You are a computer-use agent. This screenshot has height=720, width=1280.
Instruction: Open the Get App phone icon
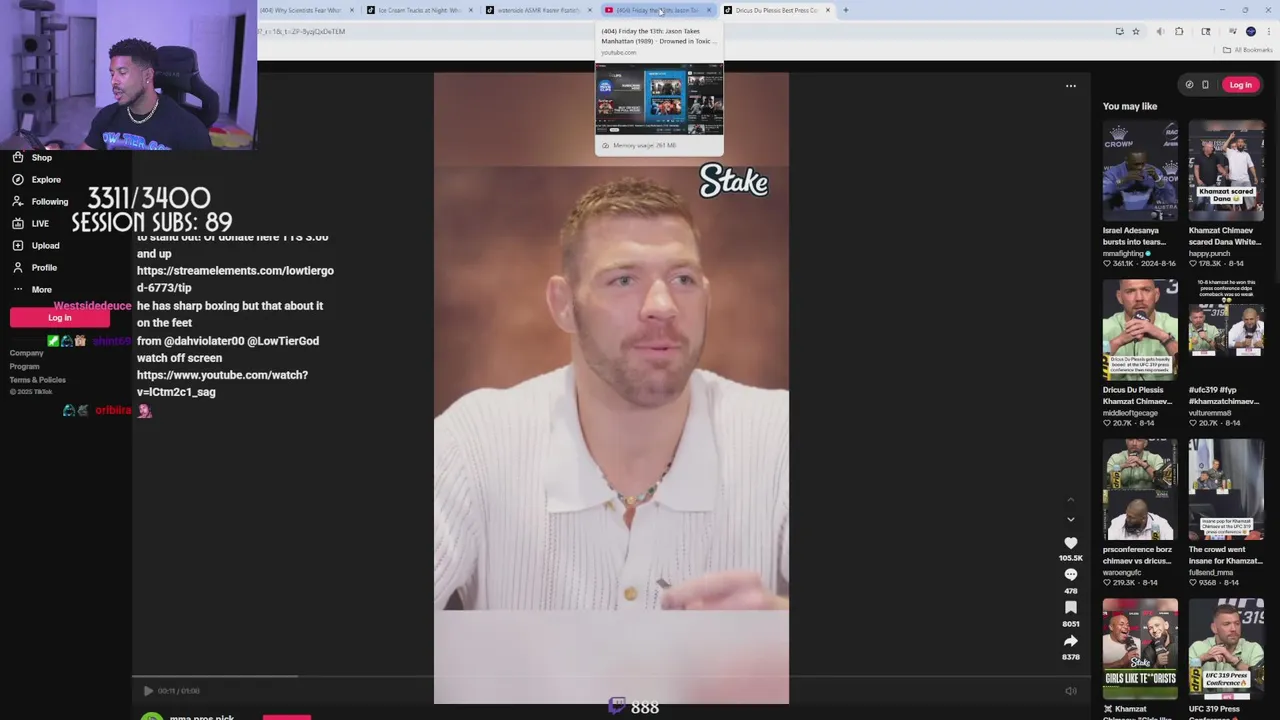(x=1205, y=85)
